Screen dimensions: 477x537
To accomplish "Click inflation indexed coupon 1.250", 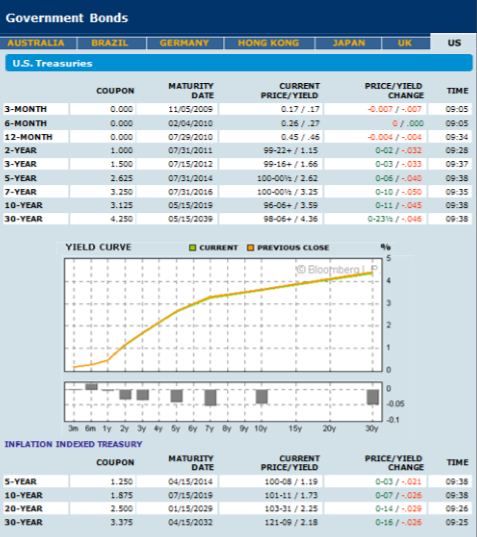I will pyautogui.click(x=122, y=482).
